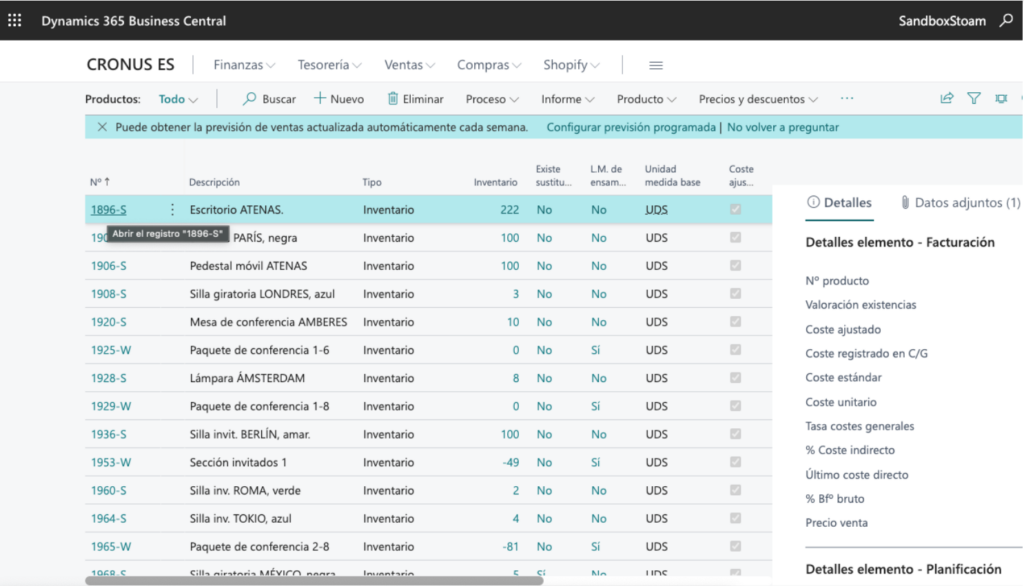Image resolution: width=1024 pixels, height=586 pixels.
Task: Expand the Finanzas menu
Action: coord(244,65)
